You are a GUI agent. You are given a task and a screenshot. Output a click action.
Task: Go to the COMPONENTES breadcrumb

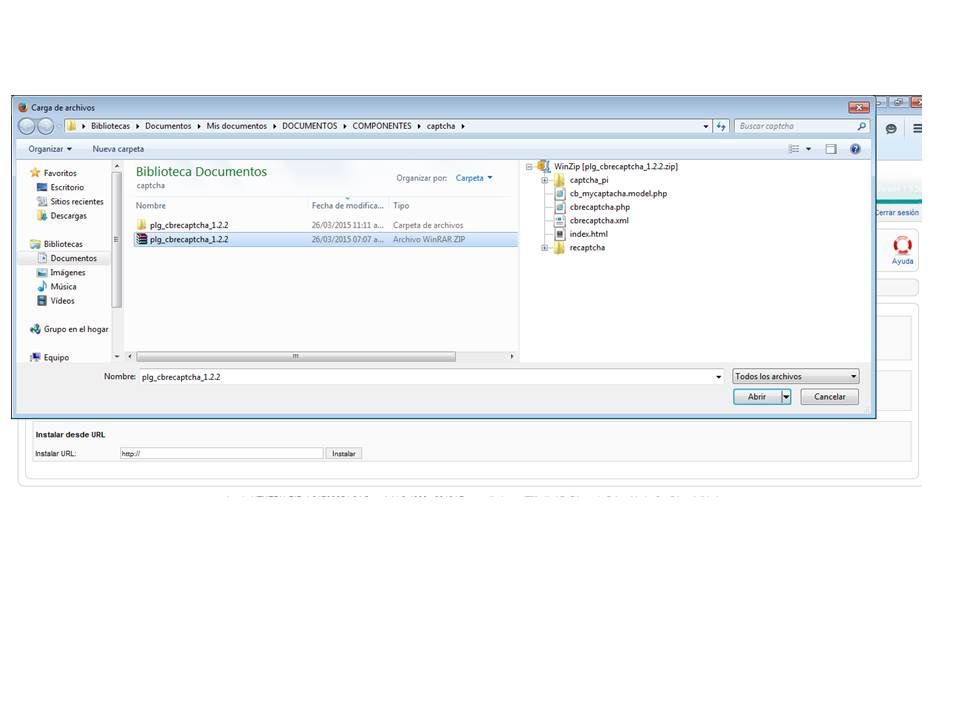click(x=381, y=126)
